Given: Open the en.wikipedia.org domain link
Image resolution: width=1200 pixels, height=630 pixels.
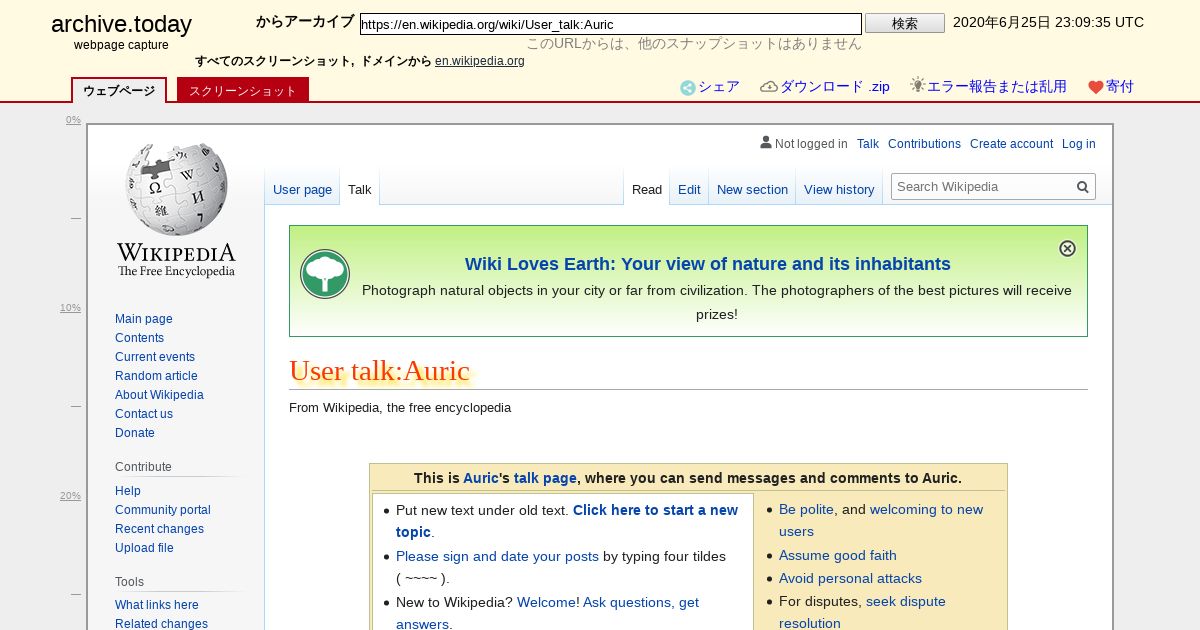Looking at the screenshot, I should pyautogui.click(x=480, y=61).
